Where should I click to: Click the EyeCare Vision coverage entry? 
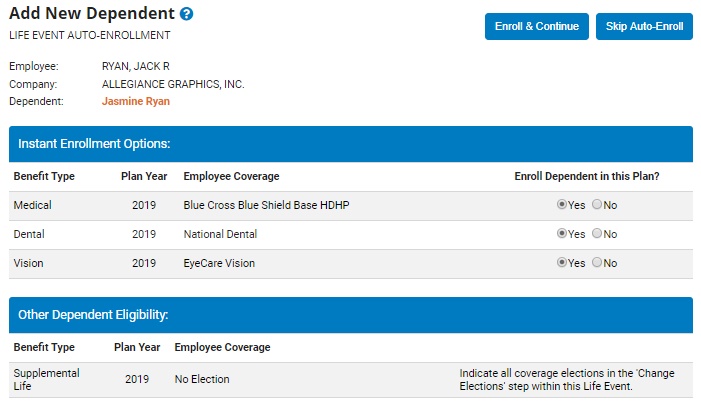click(x=219, y=263)
